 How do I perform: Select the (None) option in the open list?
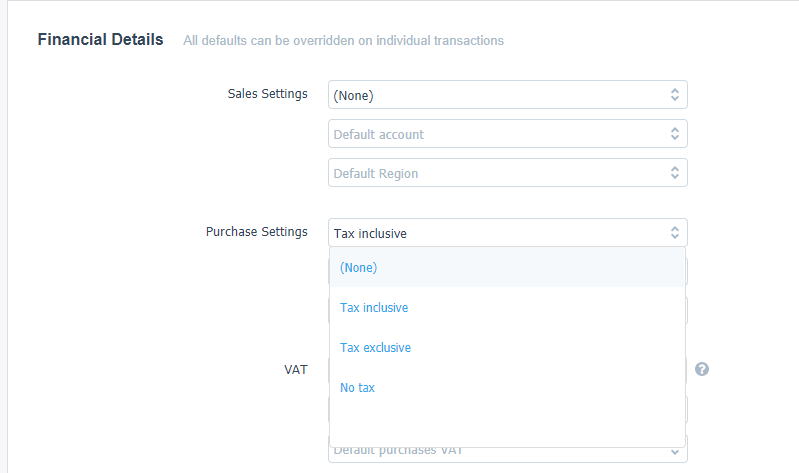point(358,267)
